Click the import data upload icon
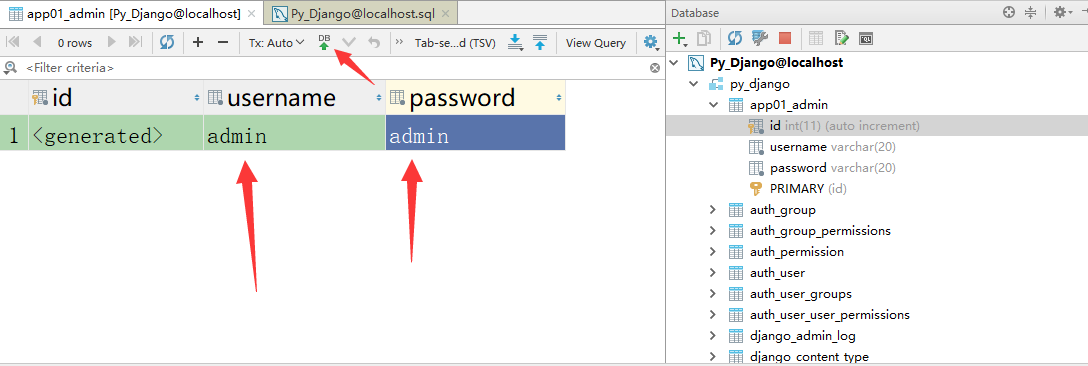The image size is (1088, 366). (540, 42)
